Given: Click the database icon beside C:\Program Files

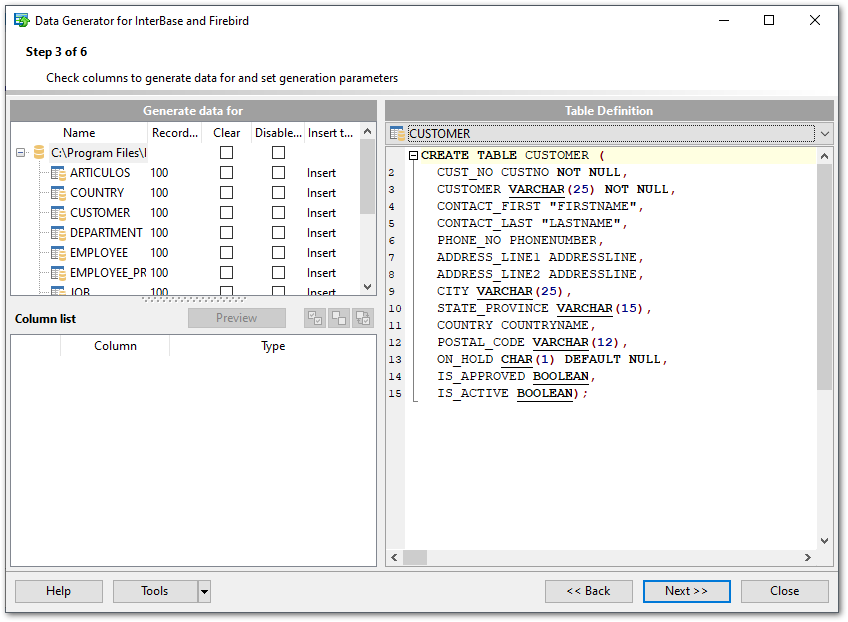Looking at the screenshot, I should pyautogui.click(x=39, y=153).
